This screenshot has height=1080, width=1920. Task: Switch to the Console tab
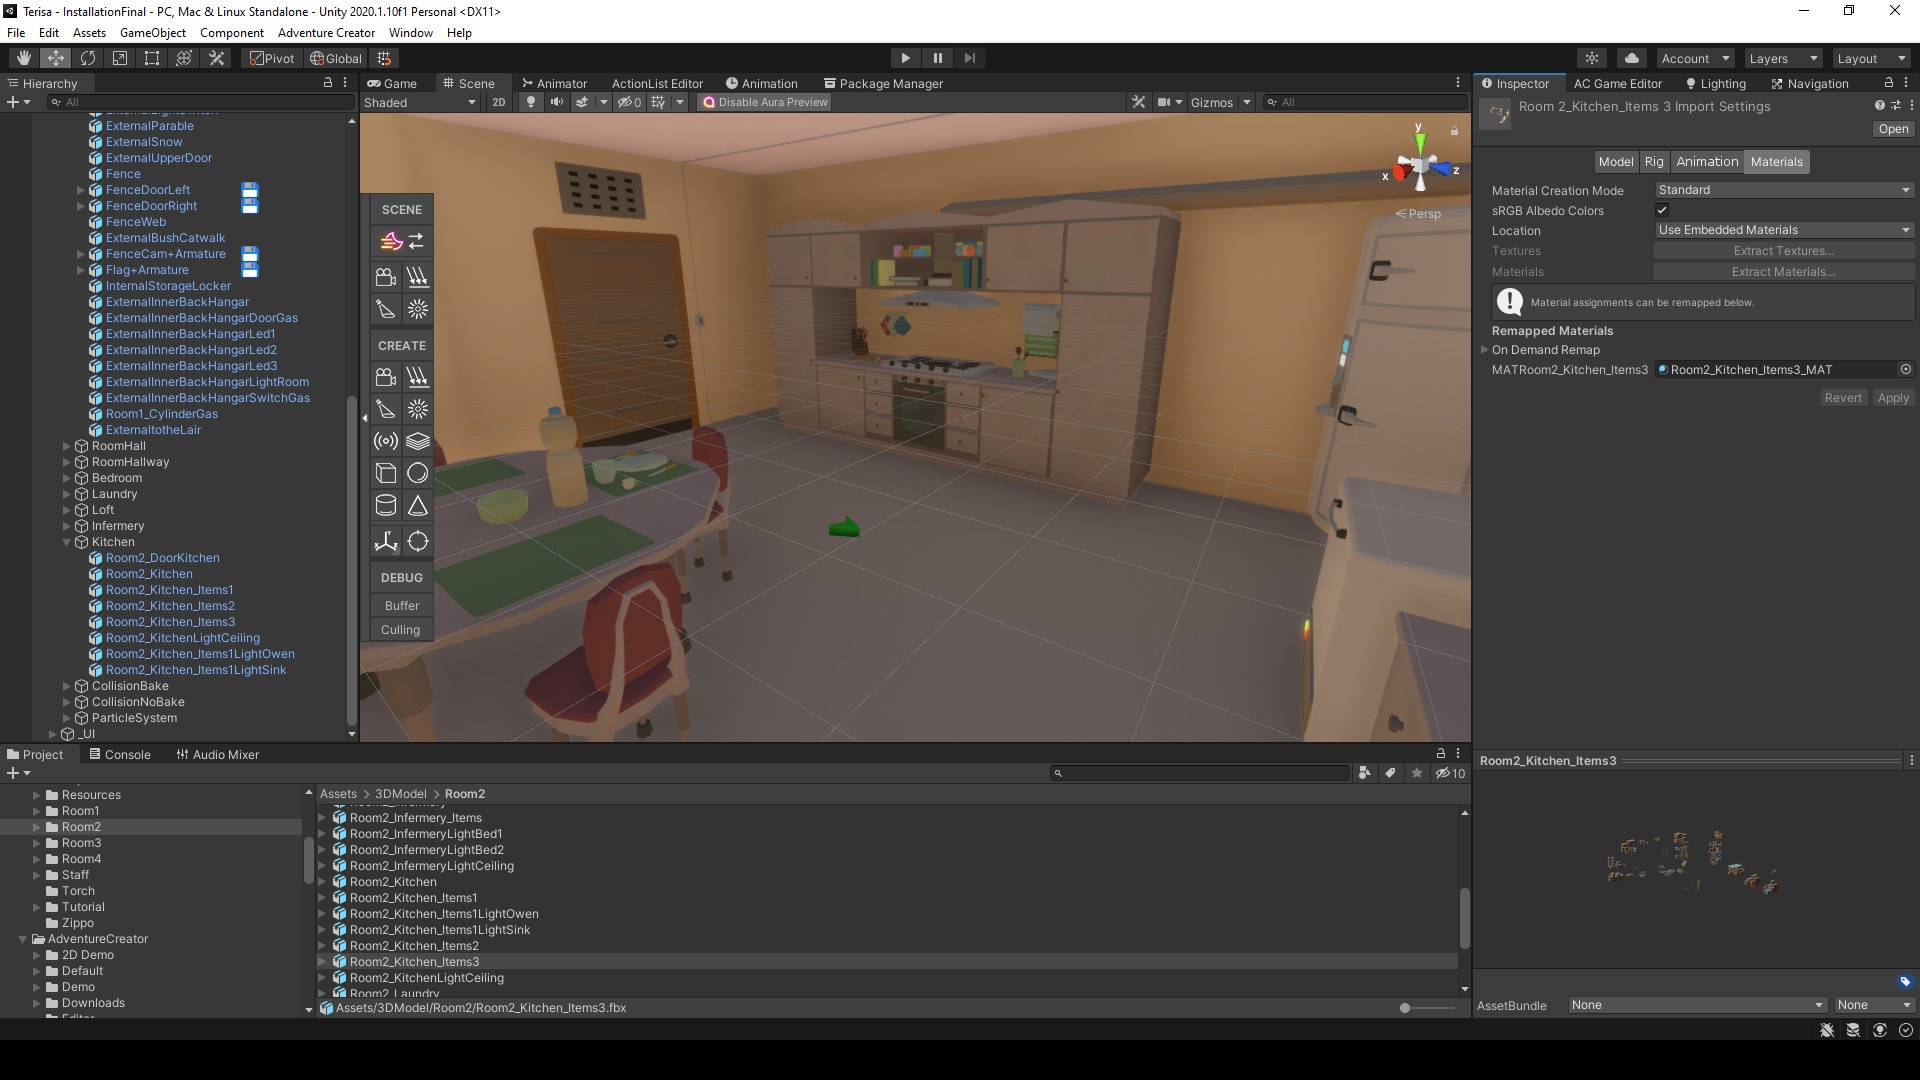click(x=119, y=754)
